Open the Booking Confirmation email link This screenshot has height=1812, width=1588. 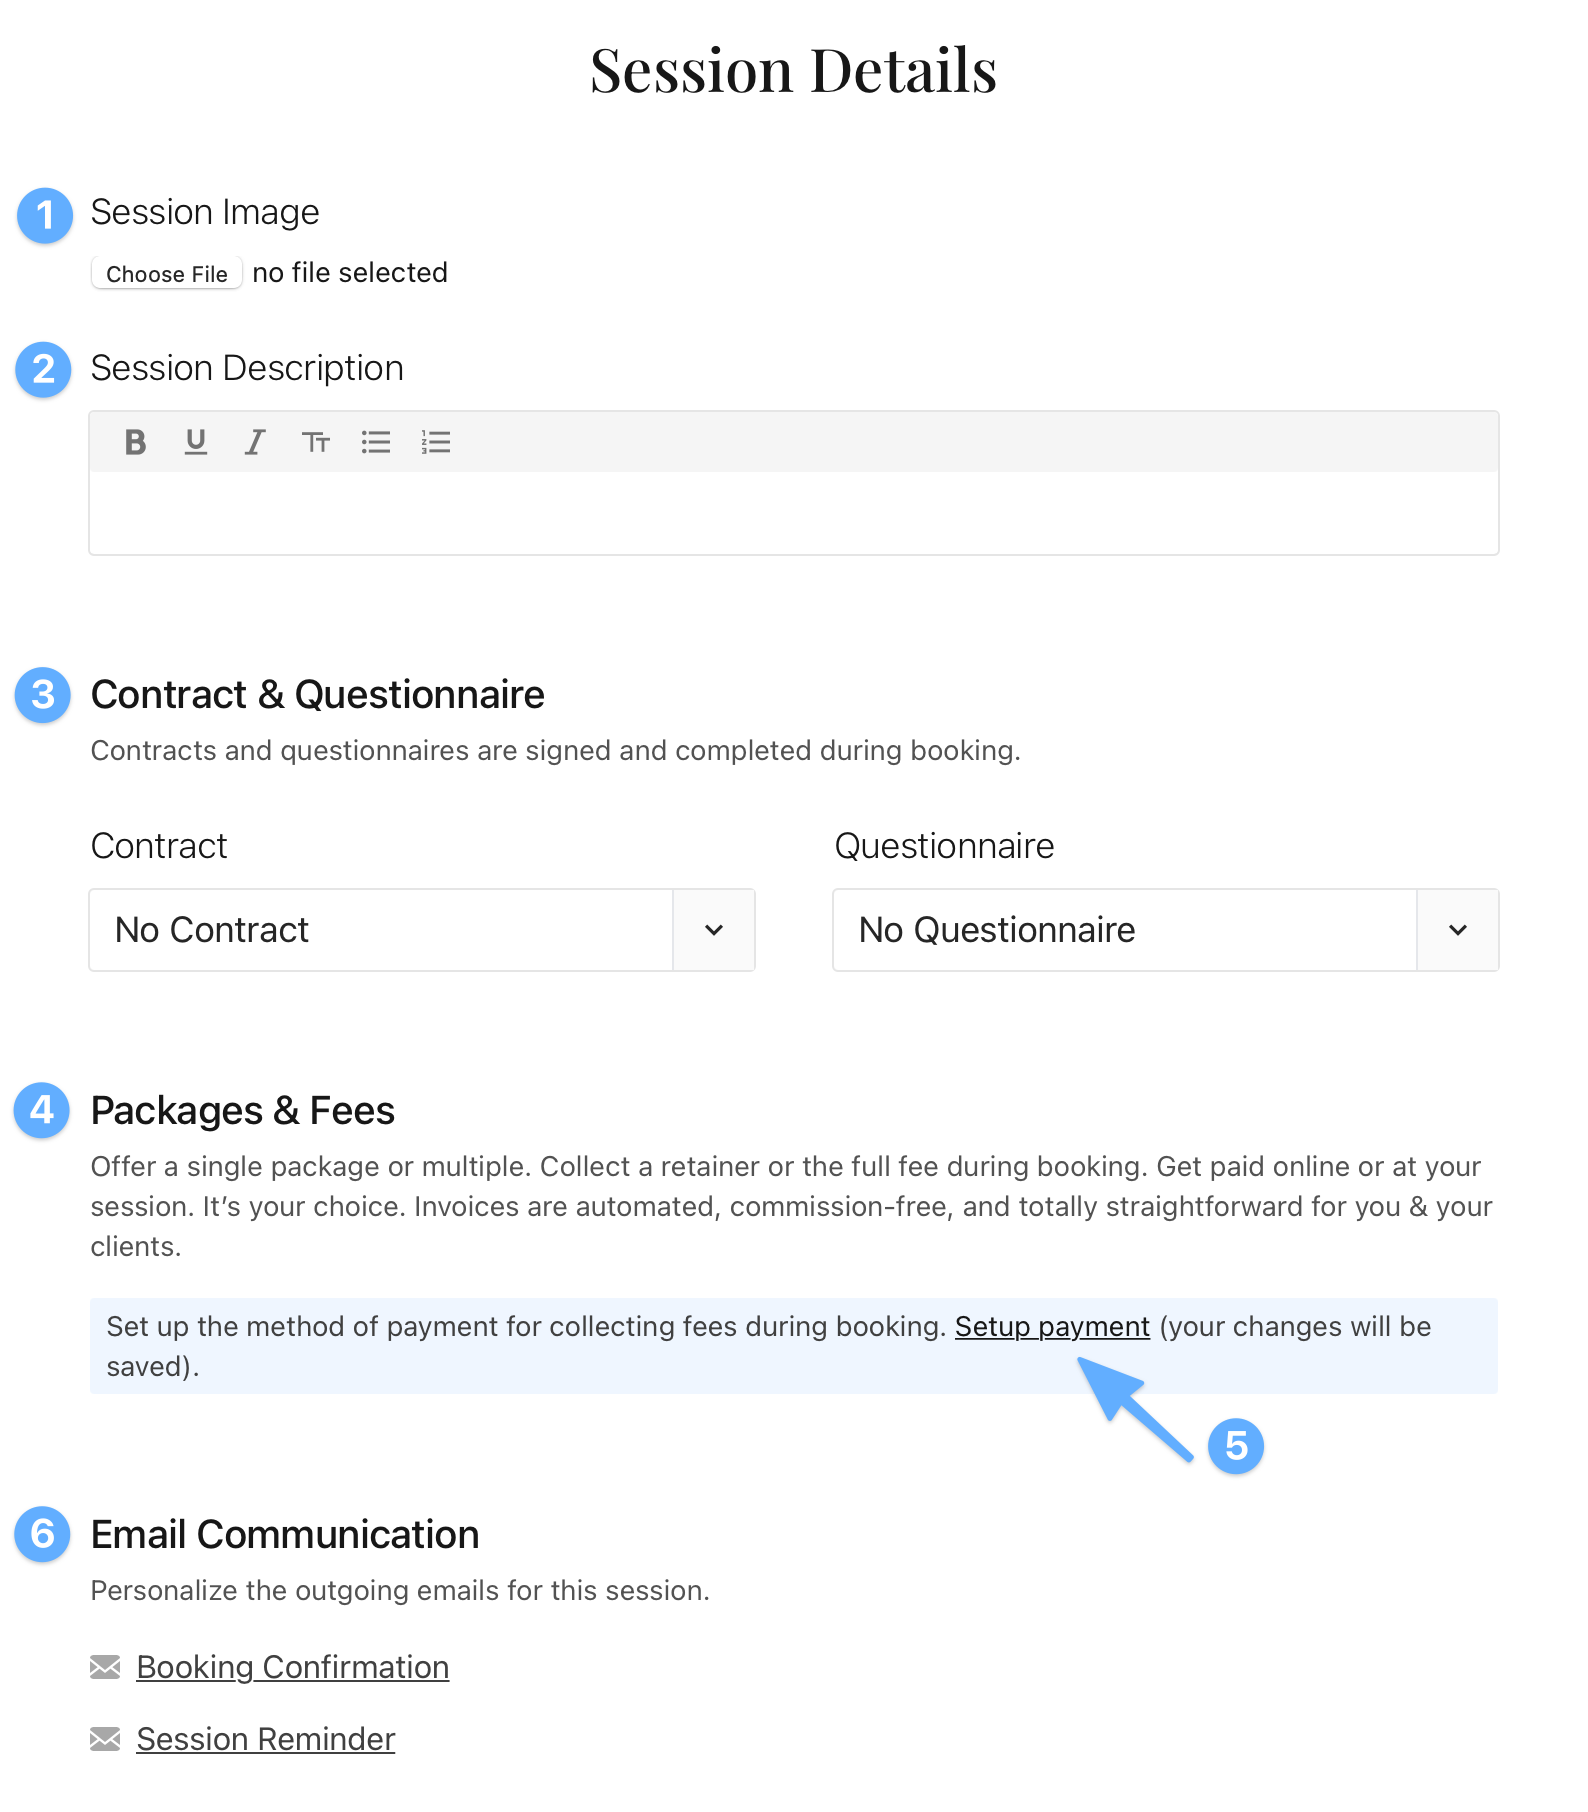click(x=293, y=1668)
